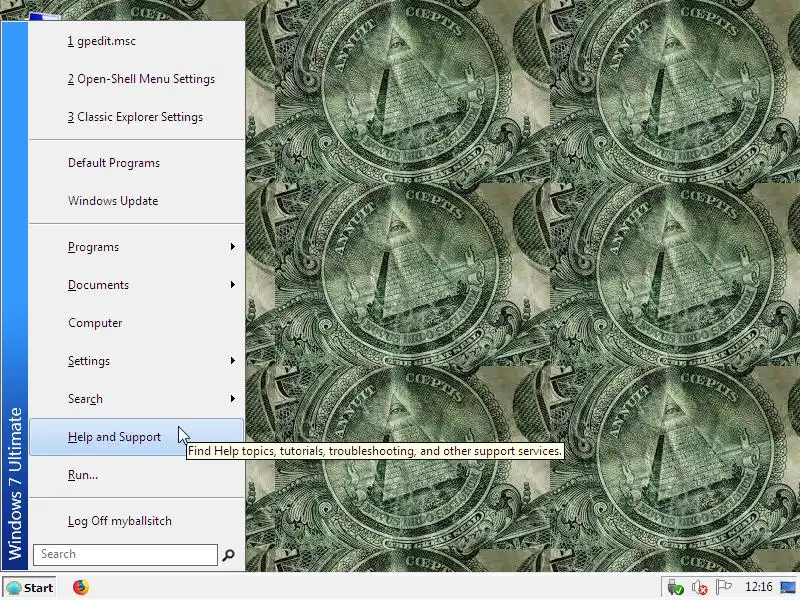This screenshot has height=600, width=800.
Task: Focus the Search input box
Action: 125,555
